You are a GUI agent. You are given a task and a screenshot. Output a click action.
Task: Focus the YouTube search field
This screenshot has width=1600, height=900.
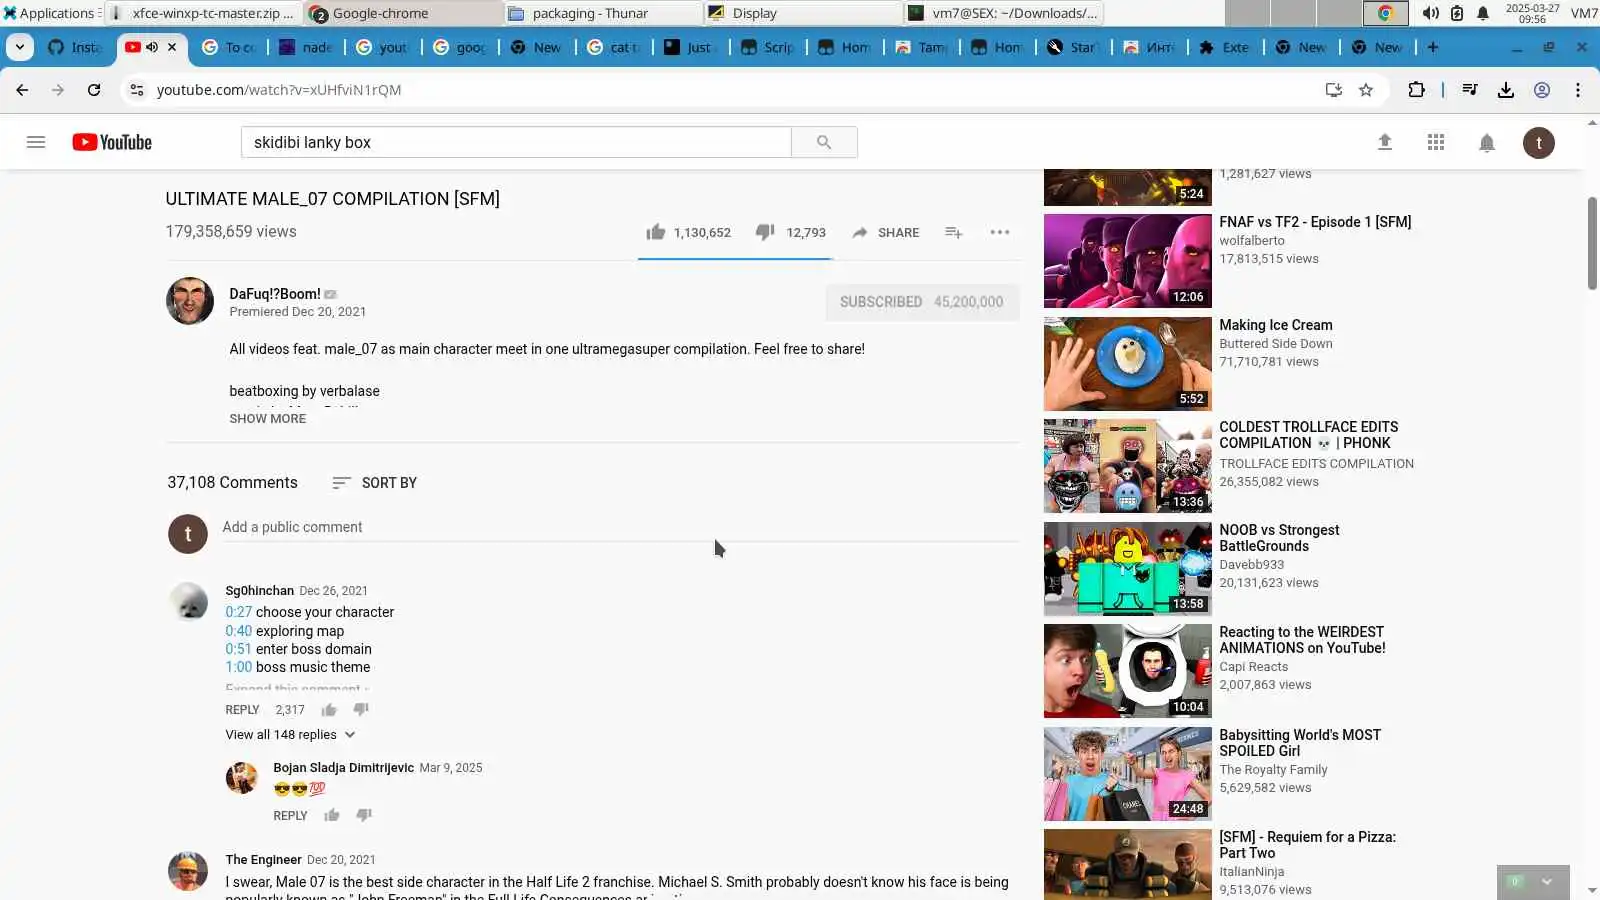516,142
